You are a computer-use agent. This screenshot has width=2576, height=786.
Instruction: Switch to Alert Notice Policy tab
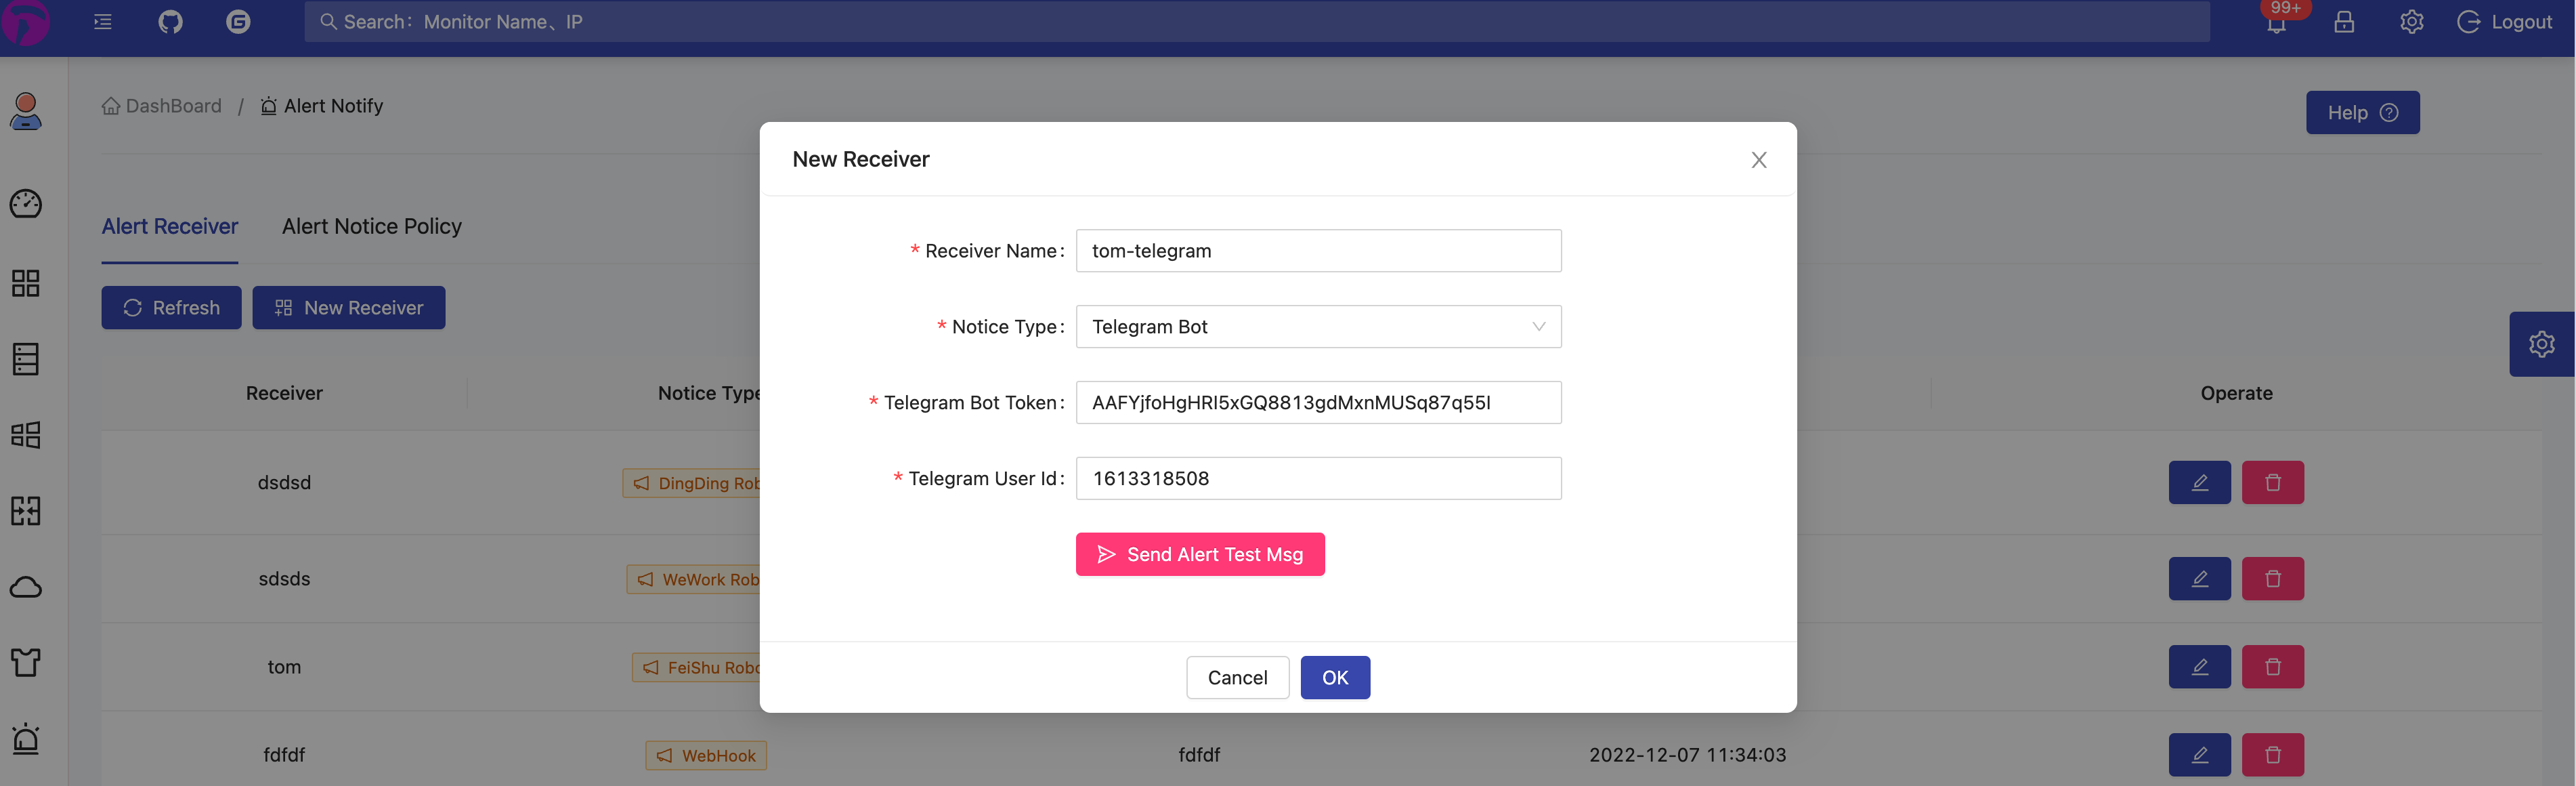coord(371,227)
